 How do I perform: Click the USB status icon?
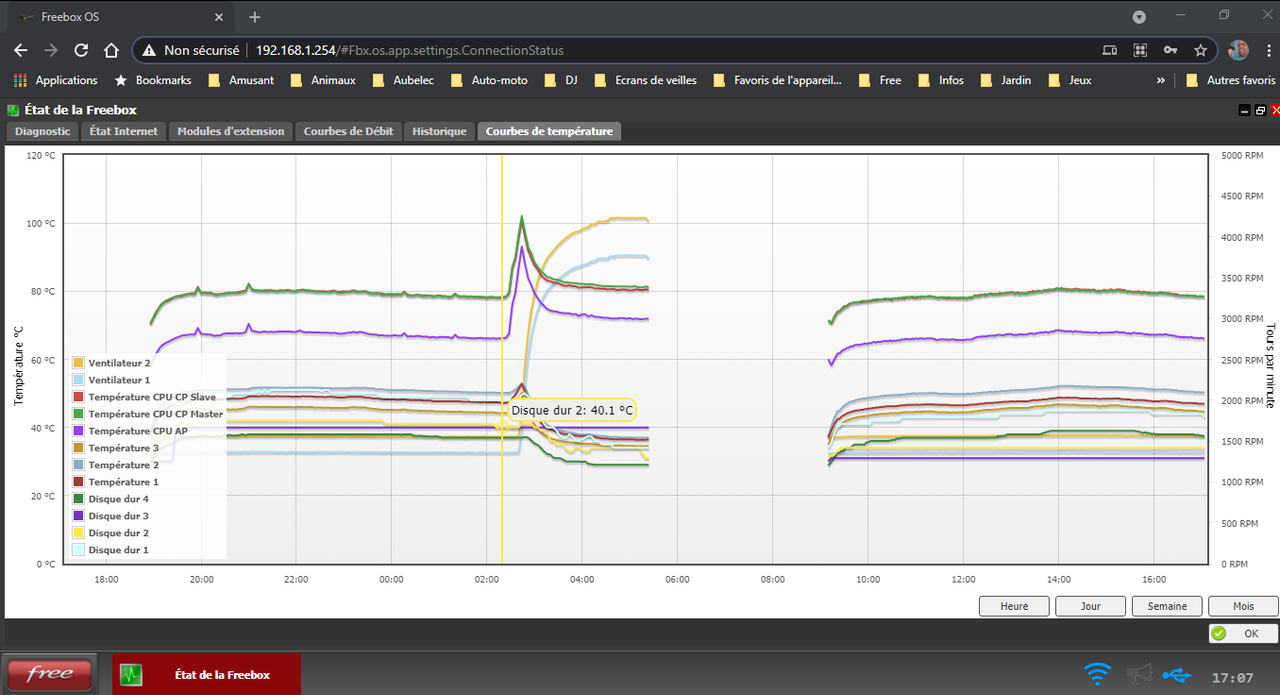tap(1178, 676)
